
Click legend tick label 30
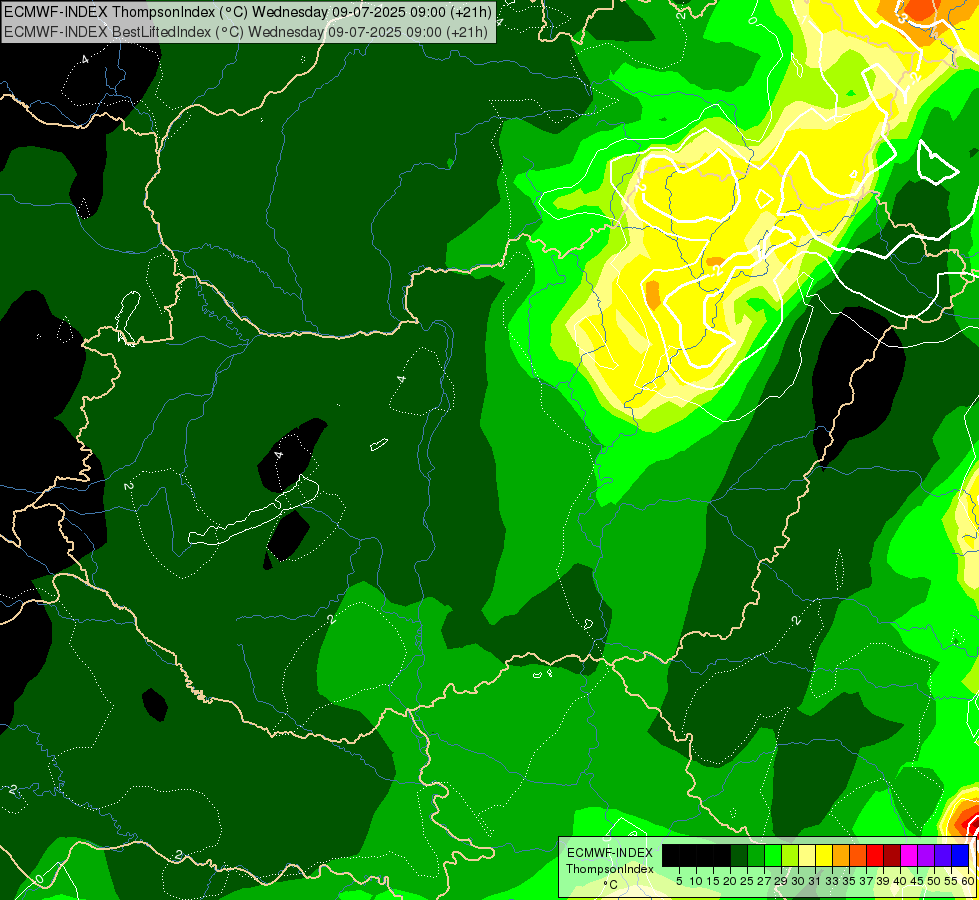[799, 881]
